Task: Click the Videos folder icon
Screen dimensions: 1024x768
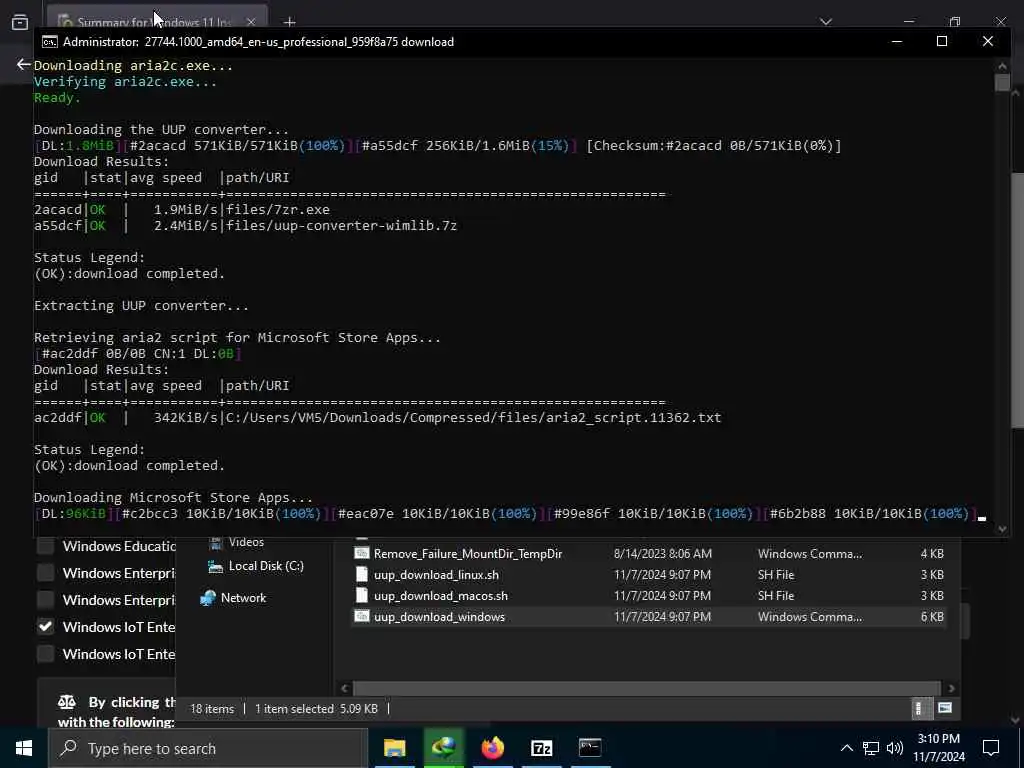Action: (216, 542)
